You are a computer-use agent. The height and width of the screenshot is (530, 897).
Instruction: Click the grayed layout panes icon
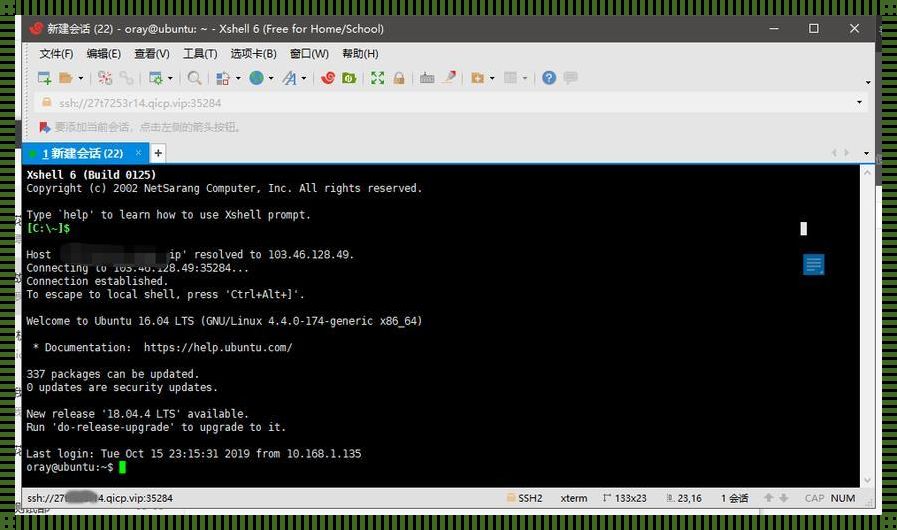[x=510, y=78]
